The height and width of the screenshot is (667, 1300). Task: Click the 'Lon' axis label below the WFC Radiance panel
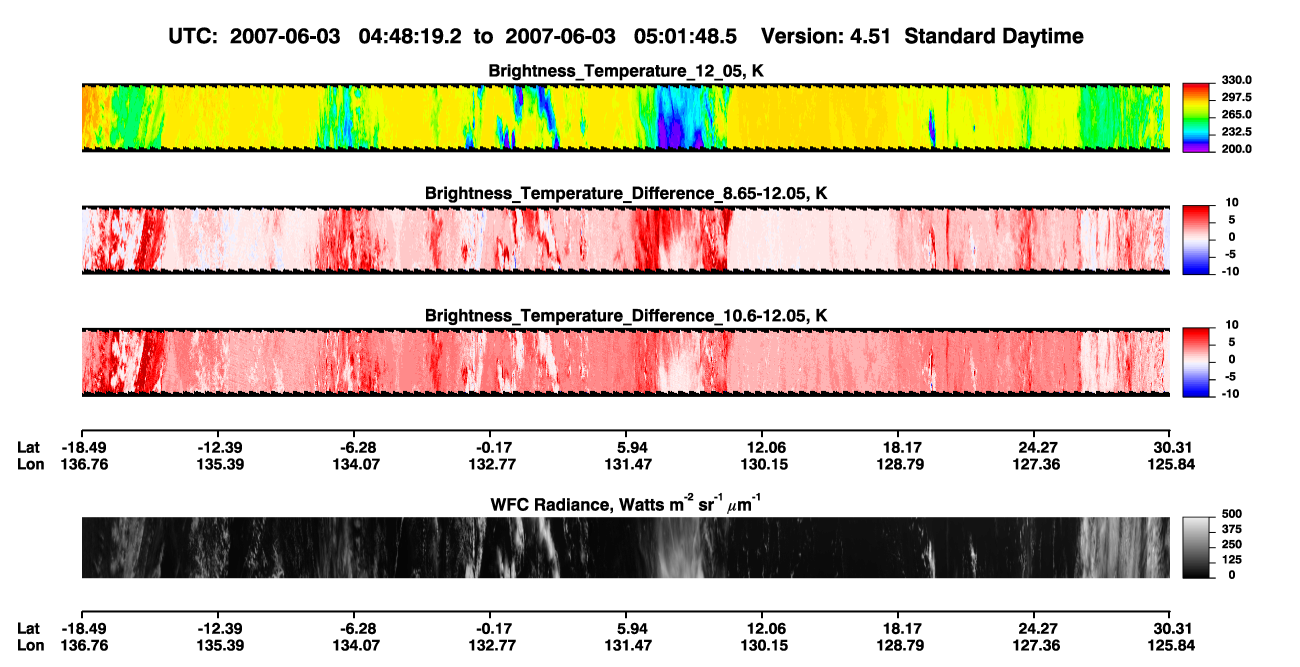(x=30, y=645)
